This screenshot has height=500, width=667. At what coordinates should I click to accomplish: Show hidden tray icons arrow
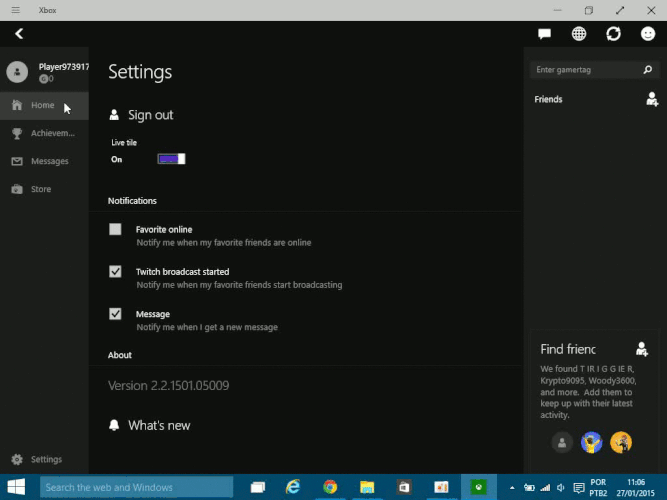tap(512, 488)
